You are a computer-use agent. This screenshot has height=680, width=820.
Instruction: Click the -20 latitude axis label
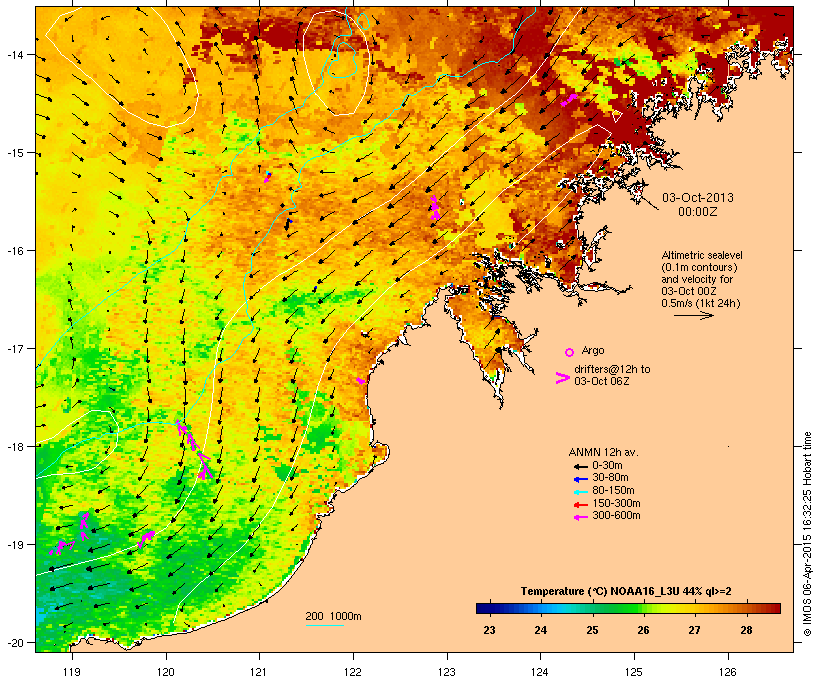[14, 642]
